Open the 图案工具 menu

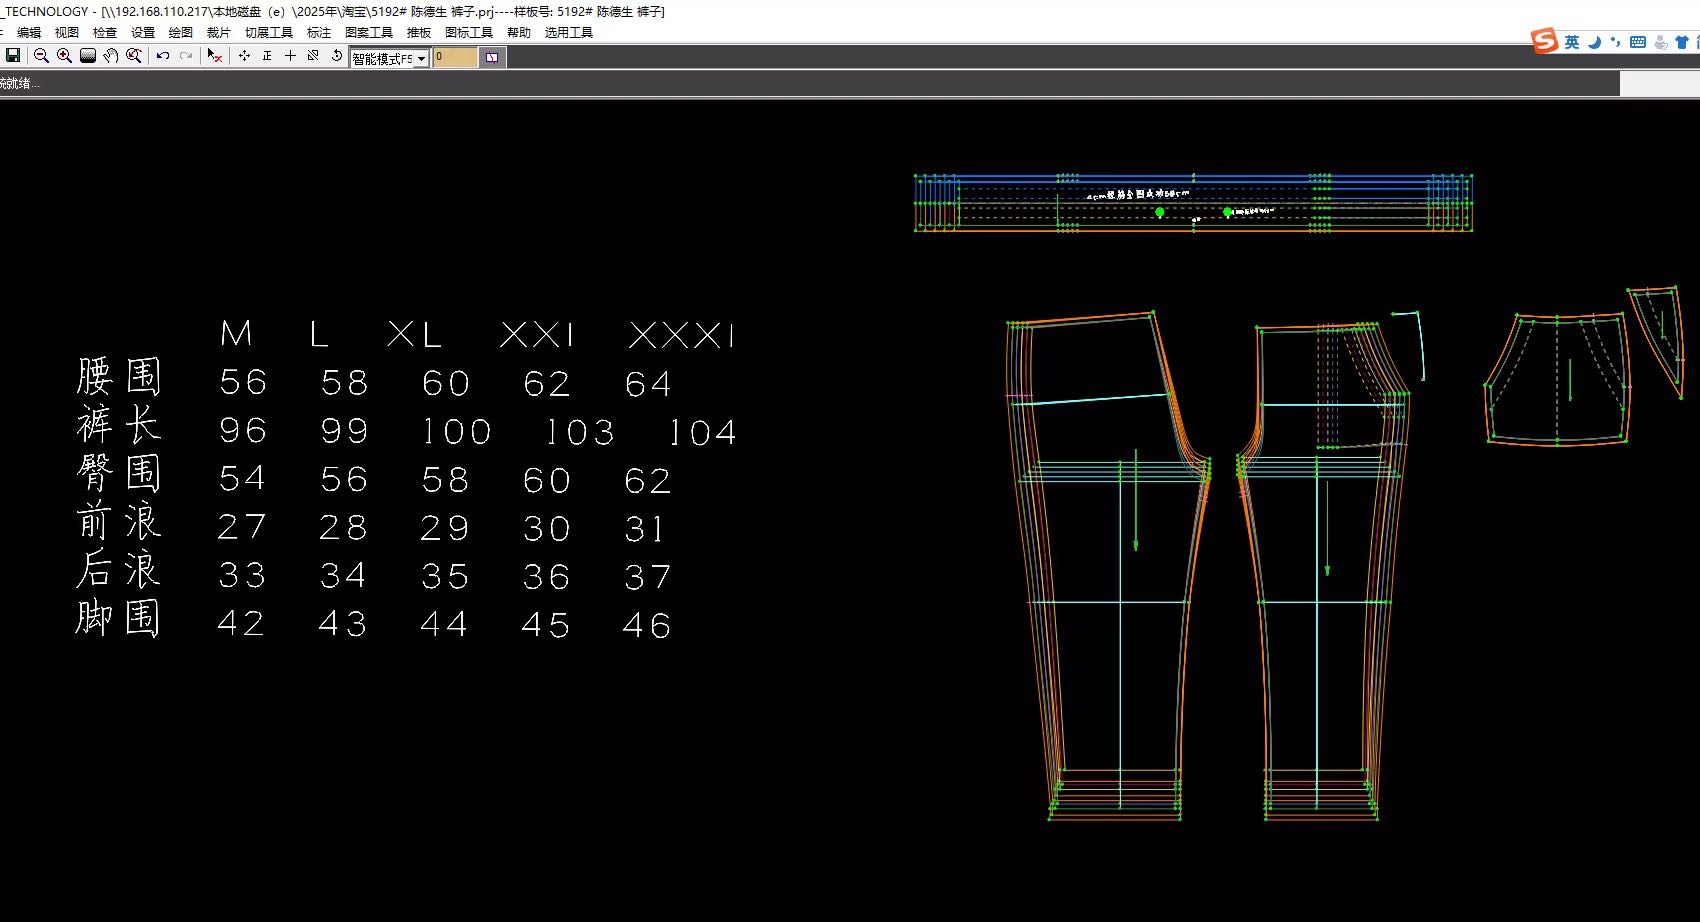[368, 32]
